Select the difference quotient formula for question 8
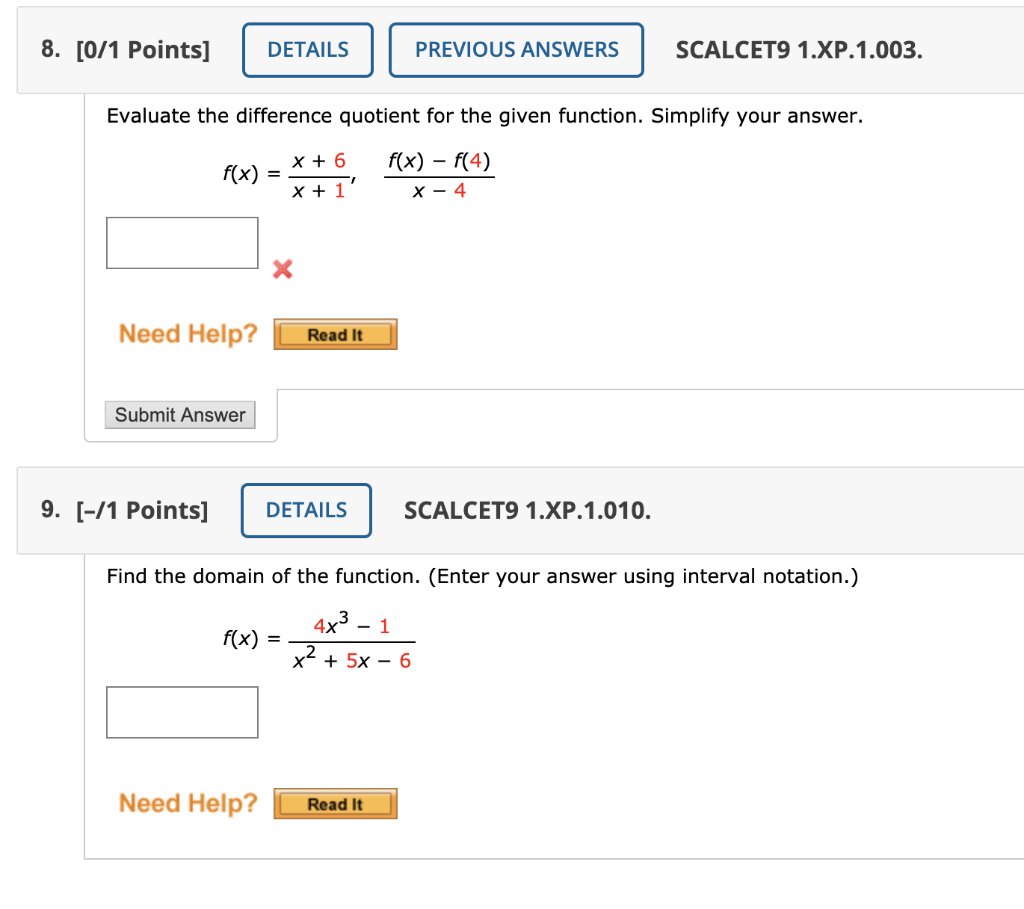 coord(438,172)
